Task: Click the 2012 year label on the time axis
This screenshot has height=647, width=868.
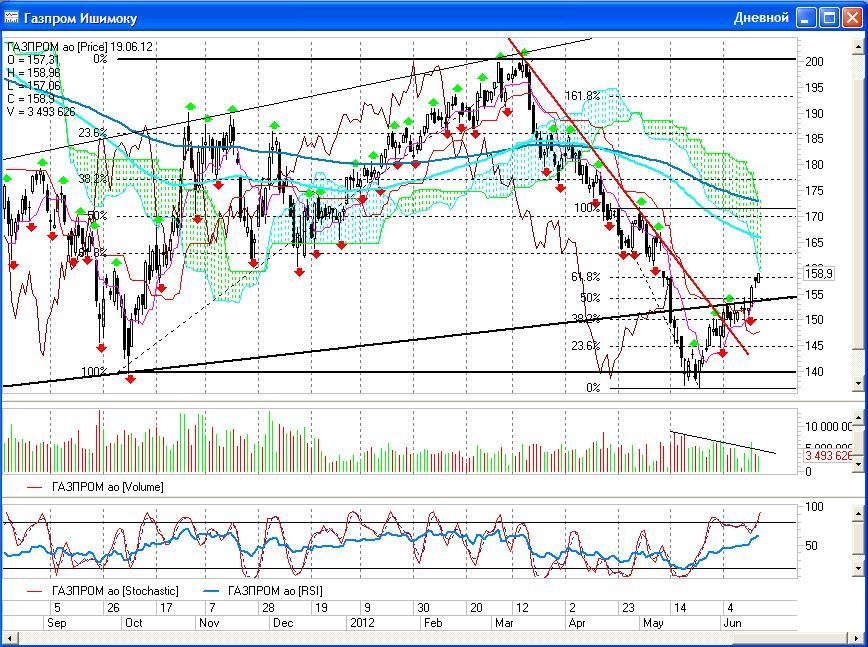Action: pyautogui.click(x=364, y=623)
